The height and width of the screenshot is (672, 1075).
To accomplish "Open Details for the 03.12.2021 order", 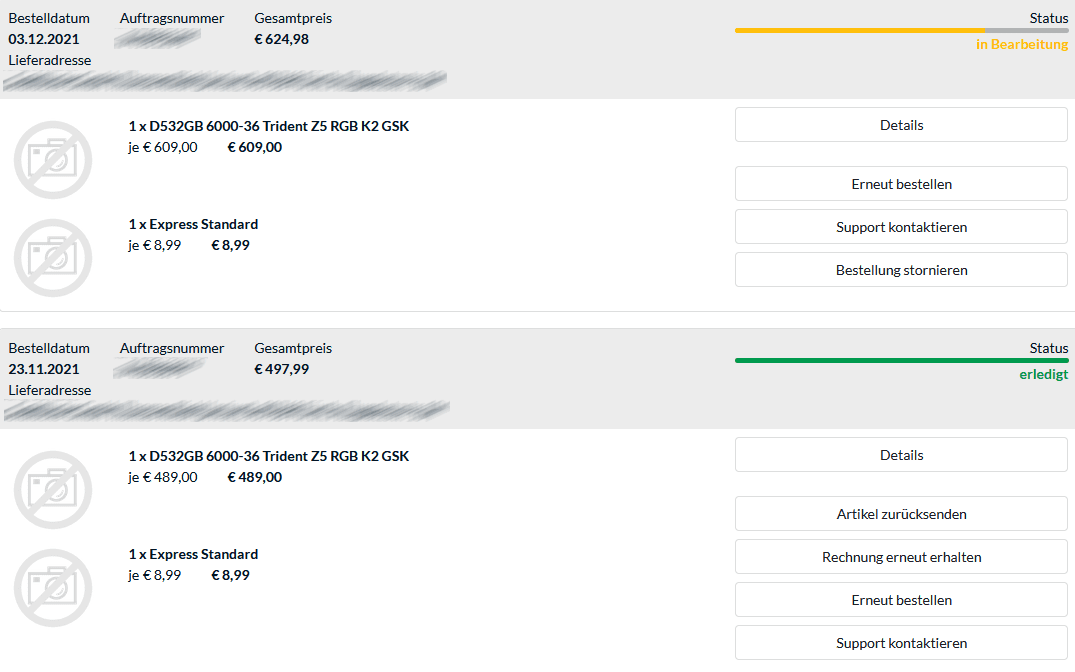I will pos(901,125).
